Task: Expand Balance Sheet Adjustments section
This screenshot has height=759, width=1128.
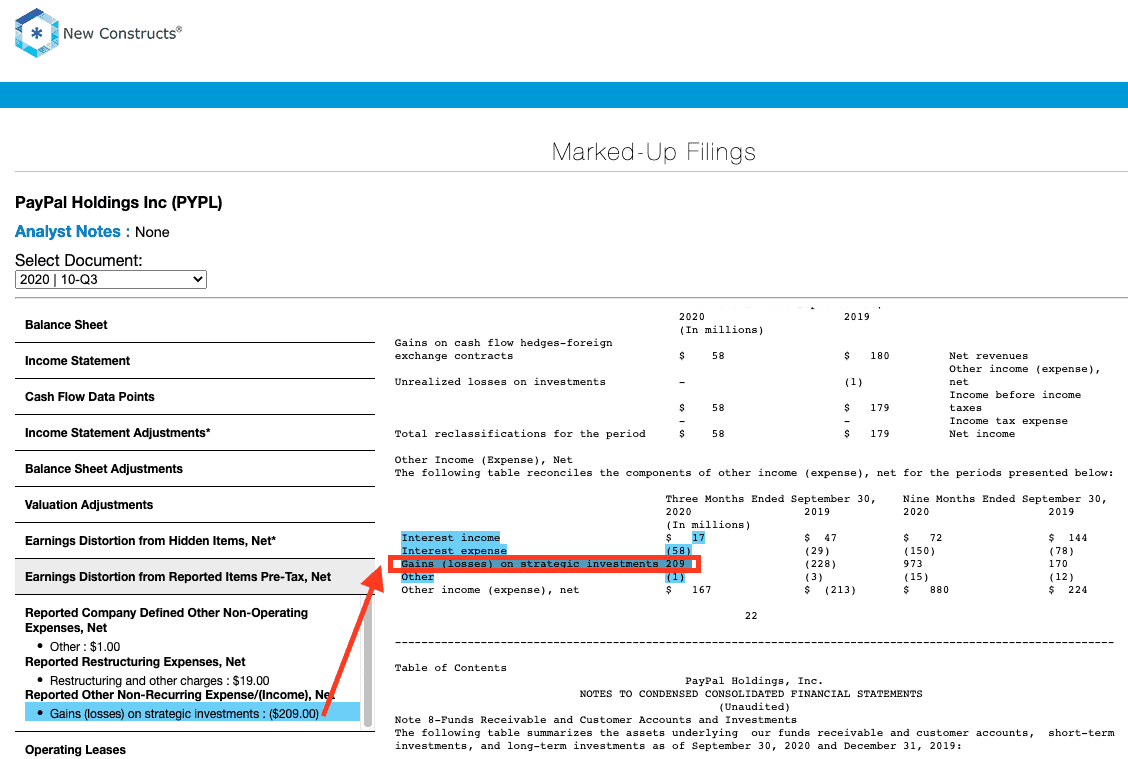Action: pos(195,469)
